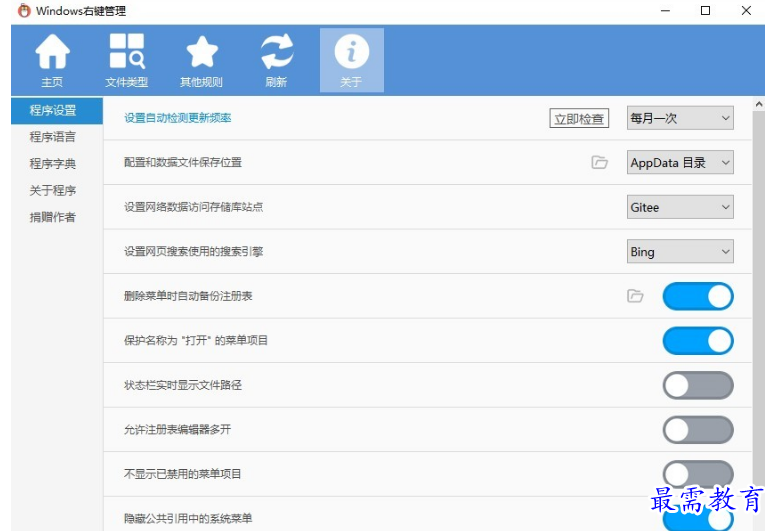The height and width of the screenshot is (531, 772).
Task: Open 关于程序 in the sidebar
Action: [53, 190]
